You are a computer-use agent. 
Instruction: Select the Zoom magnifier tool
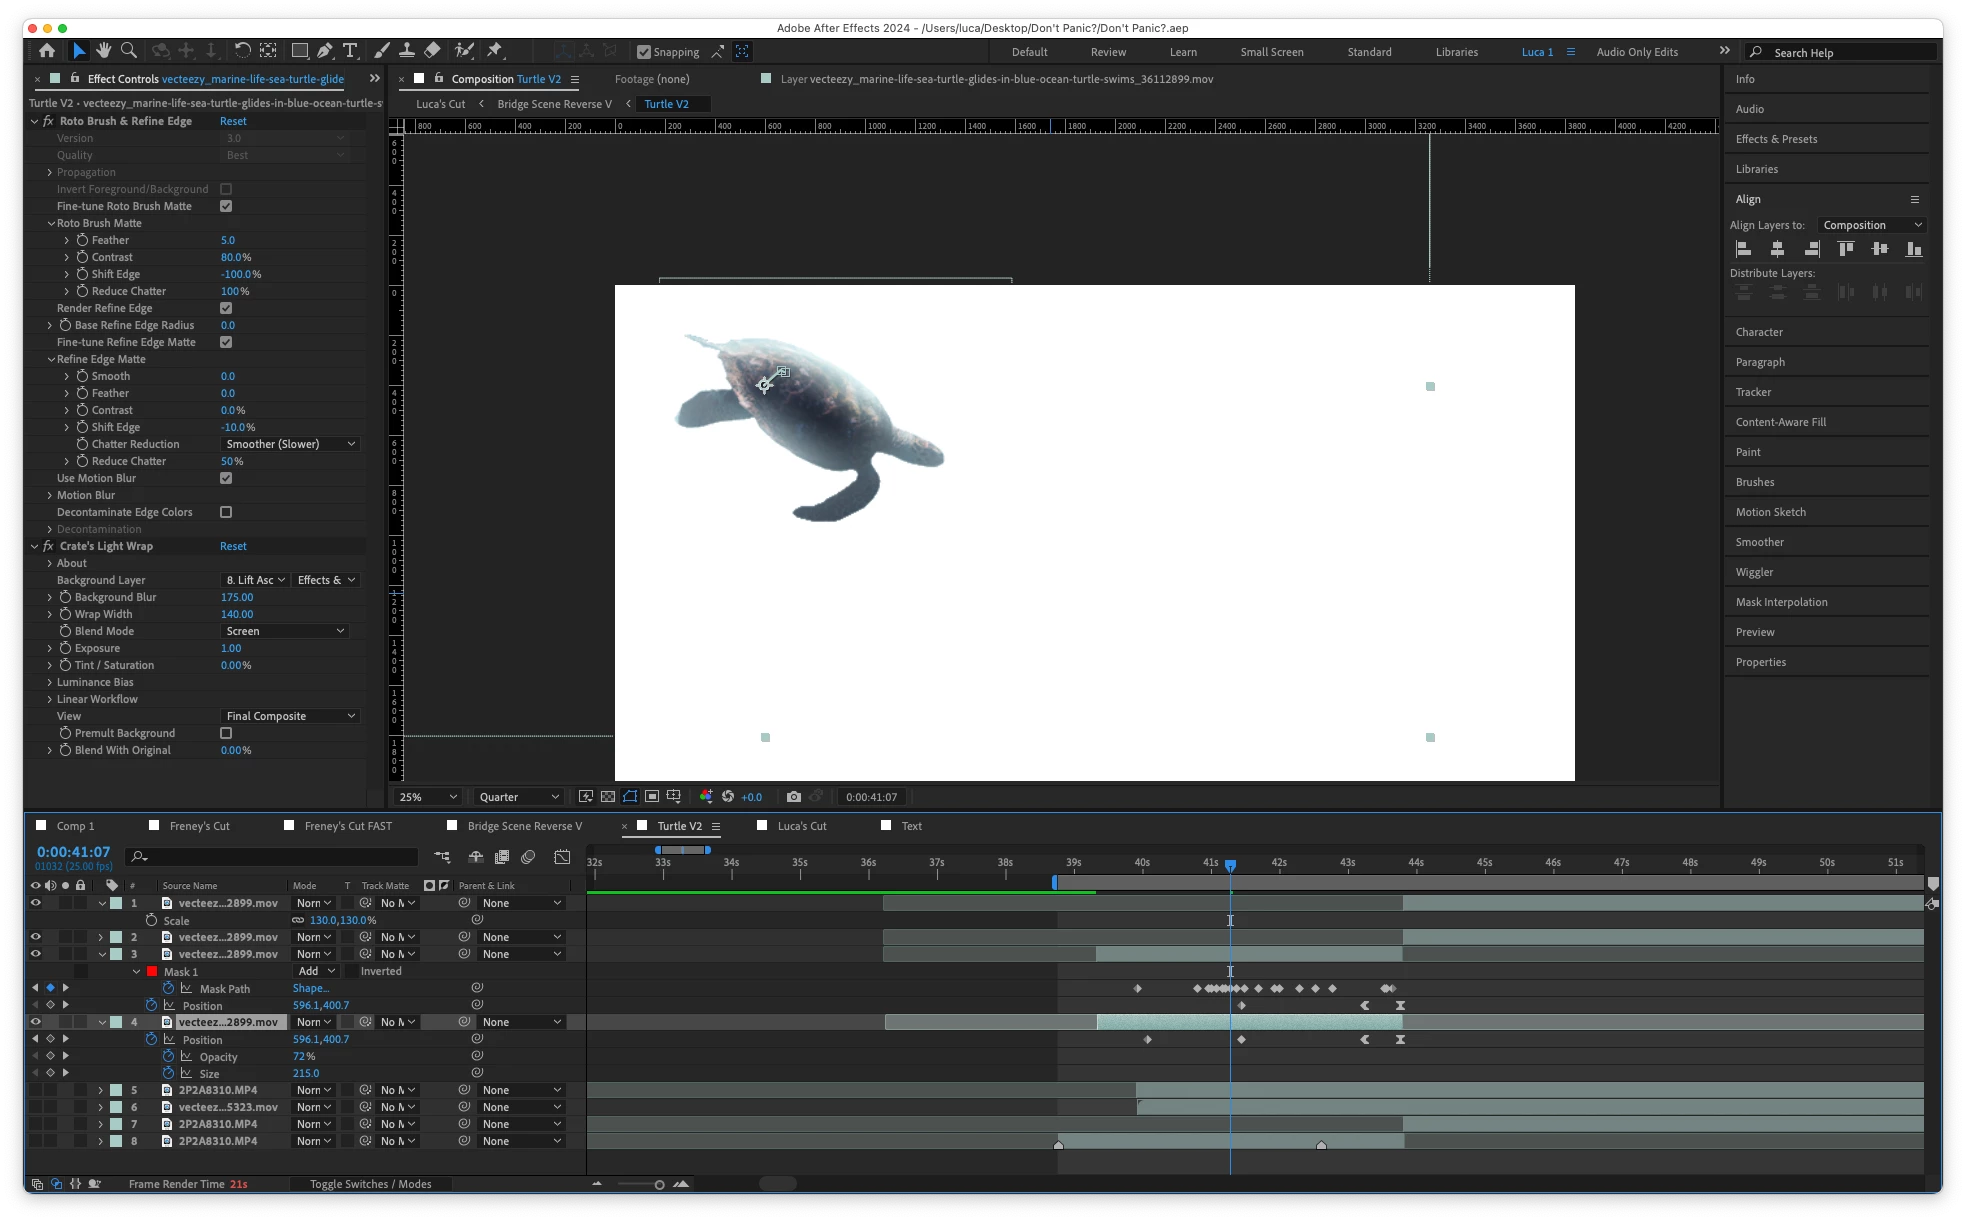129,50
